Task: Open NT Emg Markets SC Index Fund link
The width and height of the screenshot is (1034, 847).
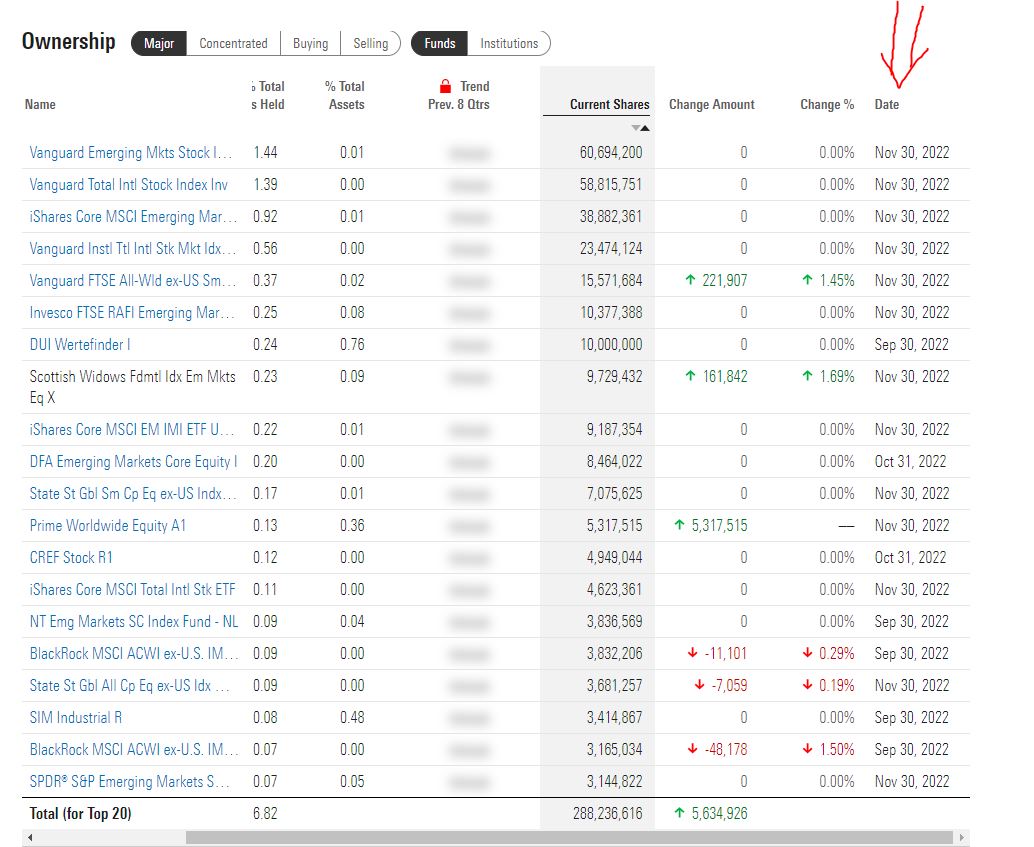Action: (134, 622)
